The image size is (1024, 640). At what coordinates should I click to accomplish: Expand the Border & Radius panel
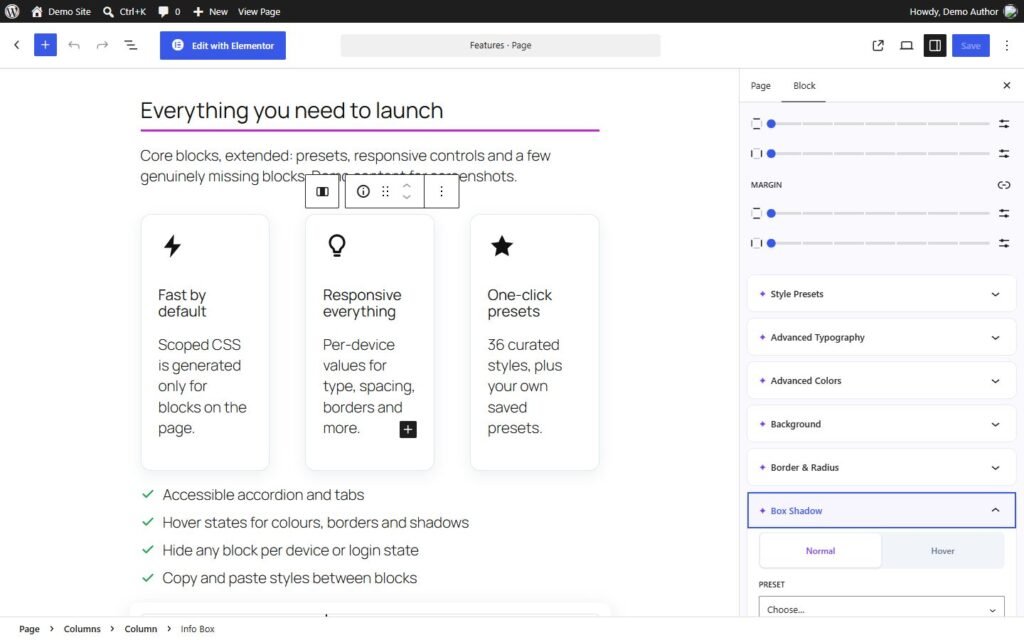pyautogui.click(x=881, y=468)
